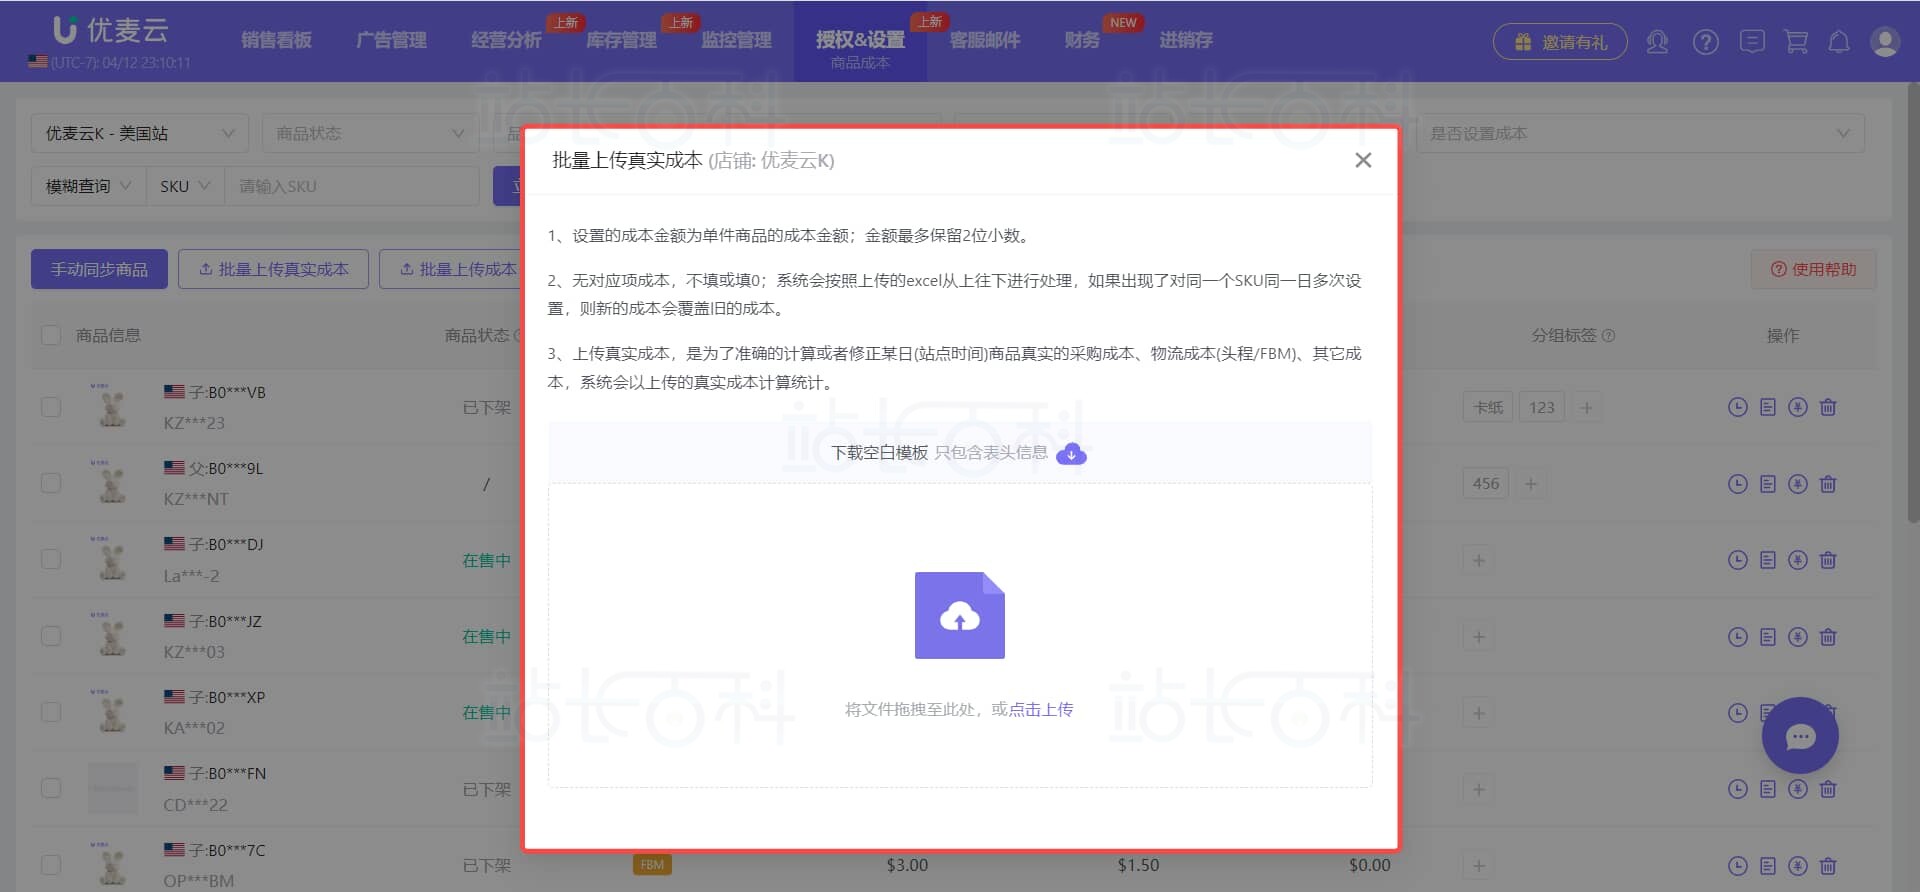Add a group tag next to tag 456
1920x892 pixels.
pyautogui.click(x=1530, y=484)
